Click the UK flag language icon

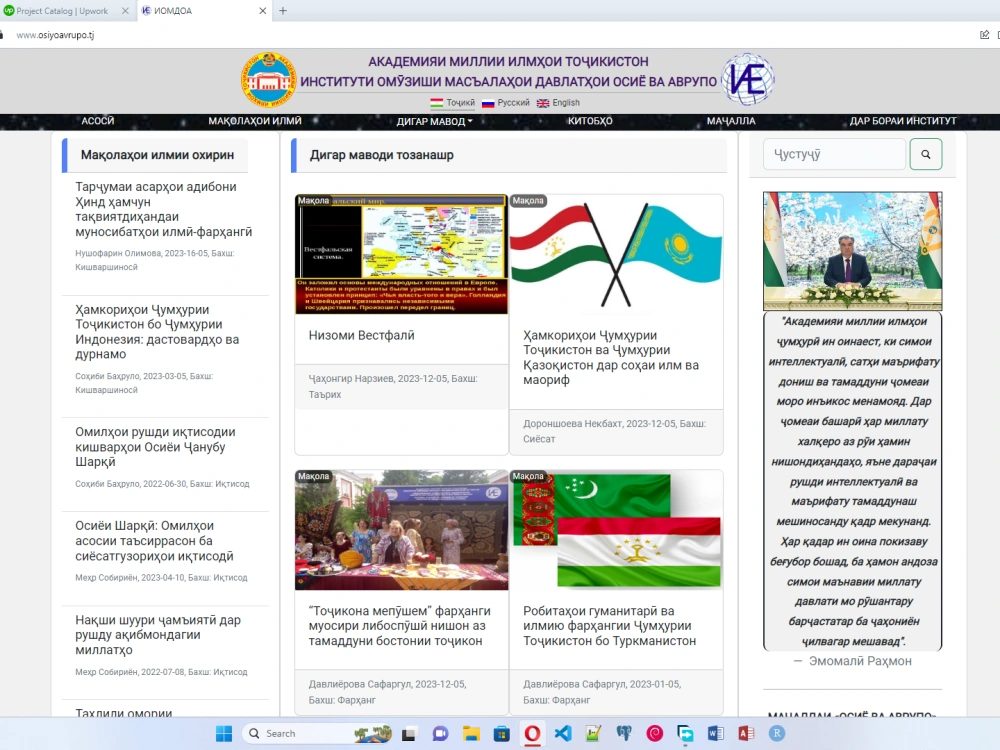tap(543, 103)
